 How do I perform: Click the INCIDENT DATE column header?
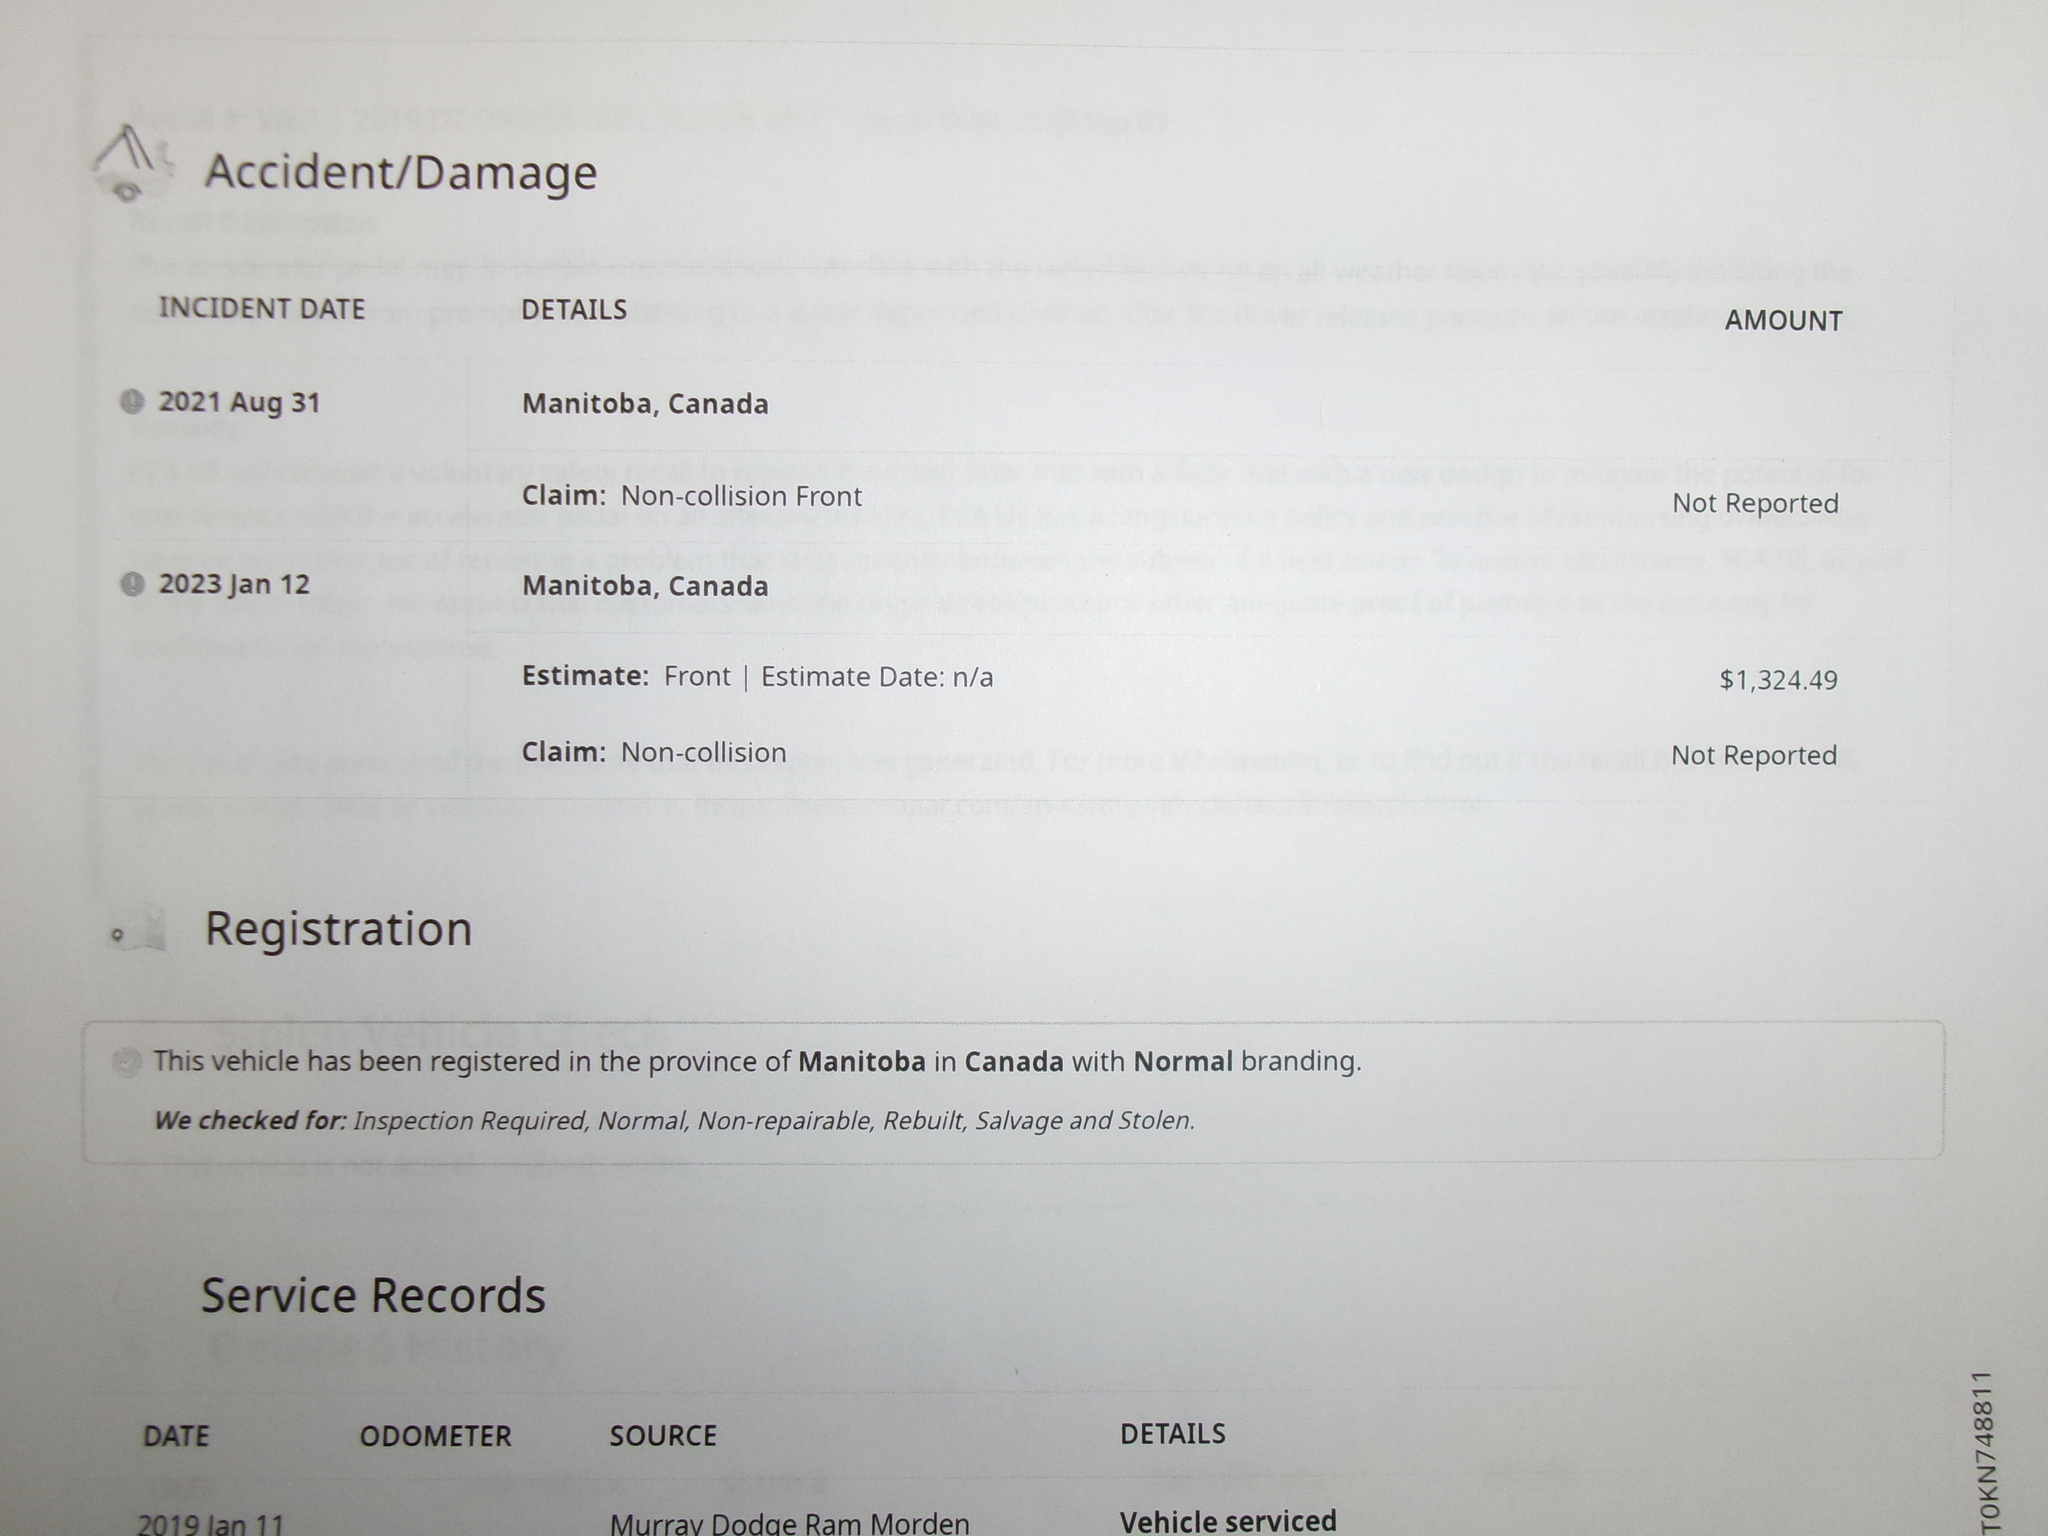262,308
